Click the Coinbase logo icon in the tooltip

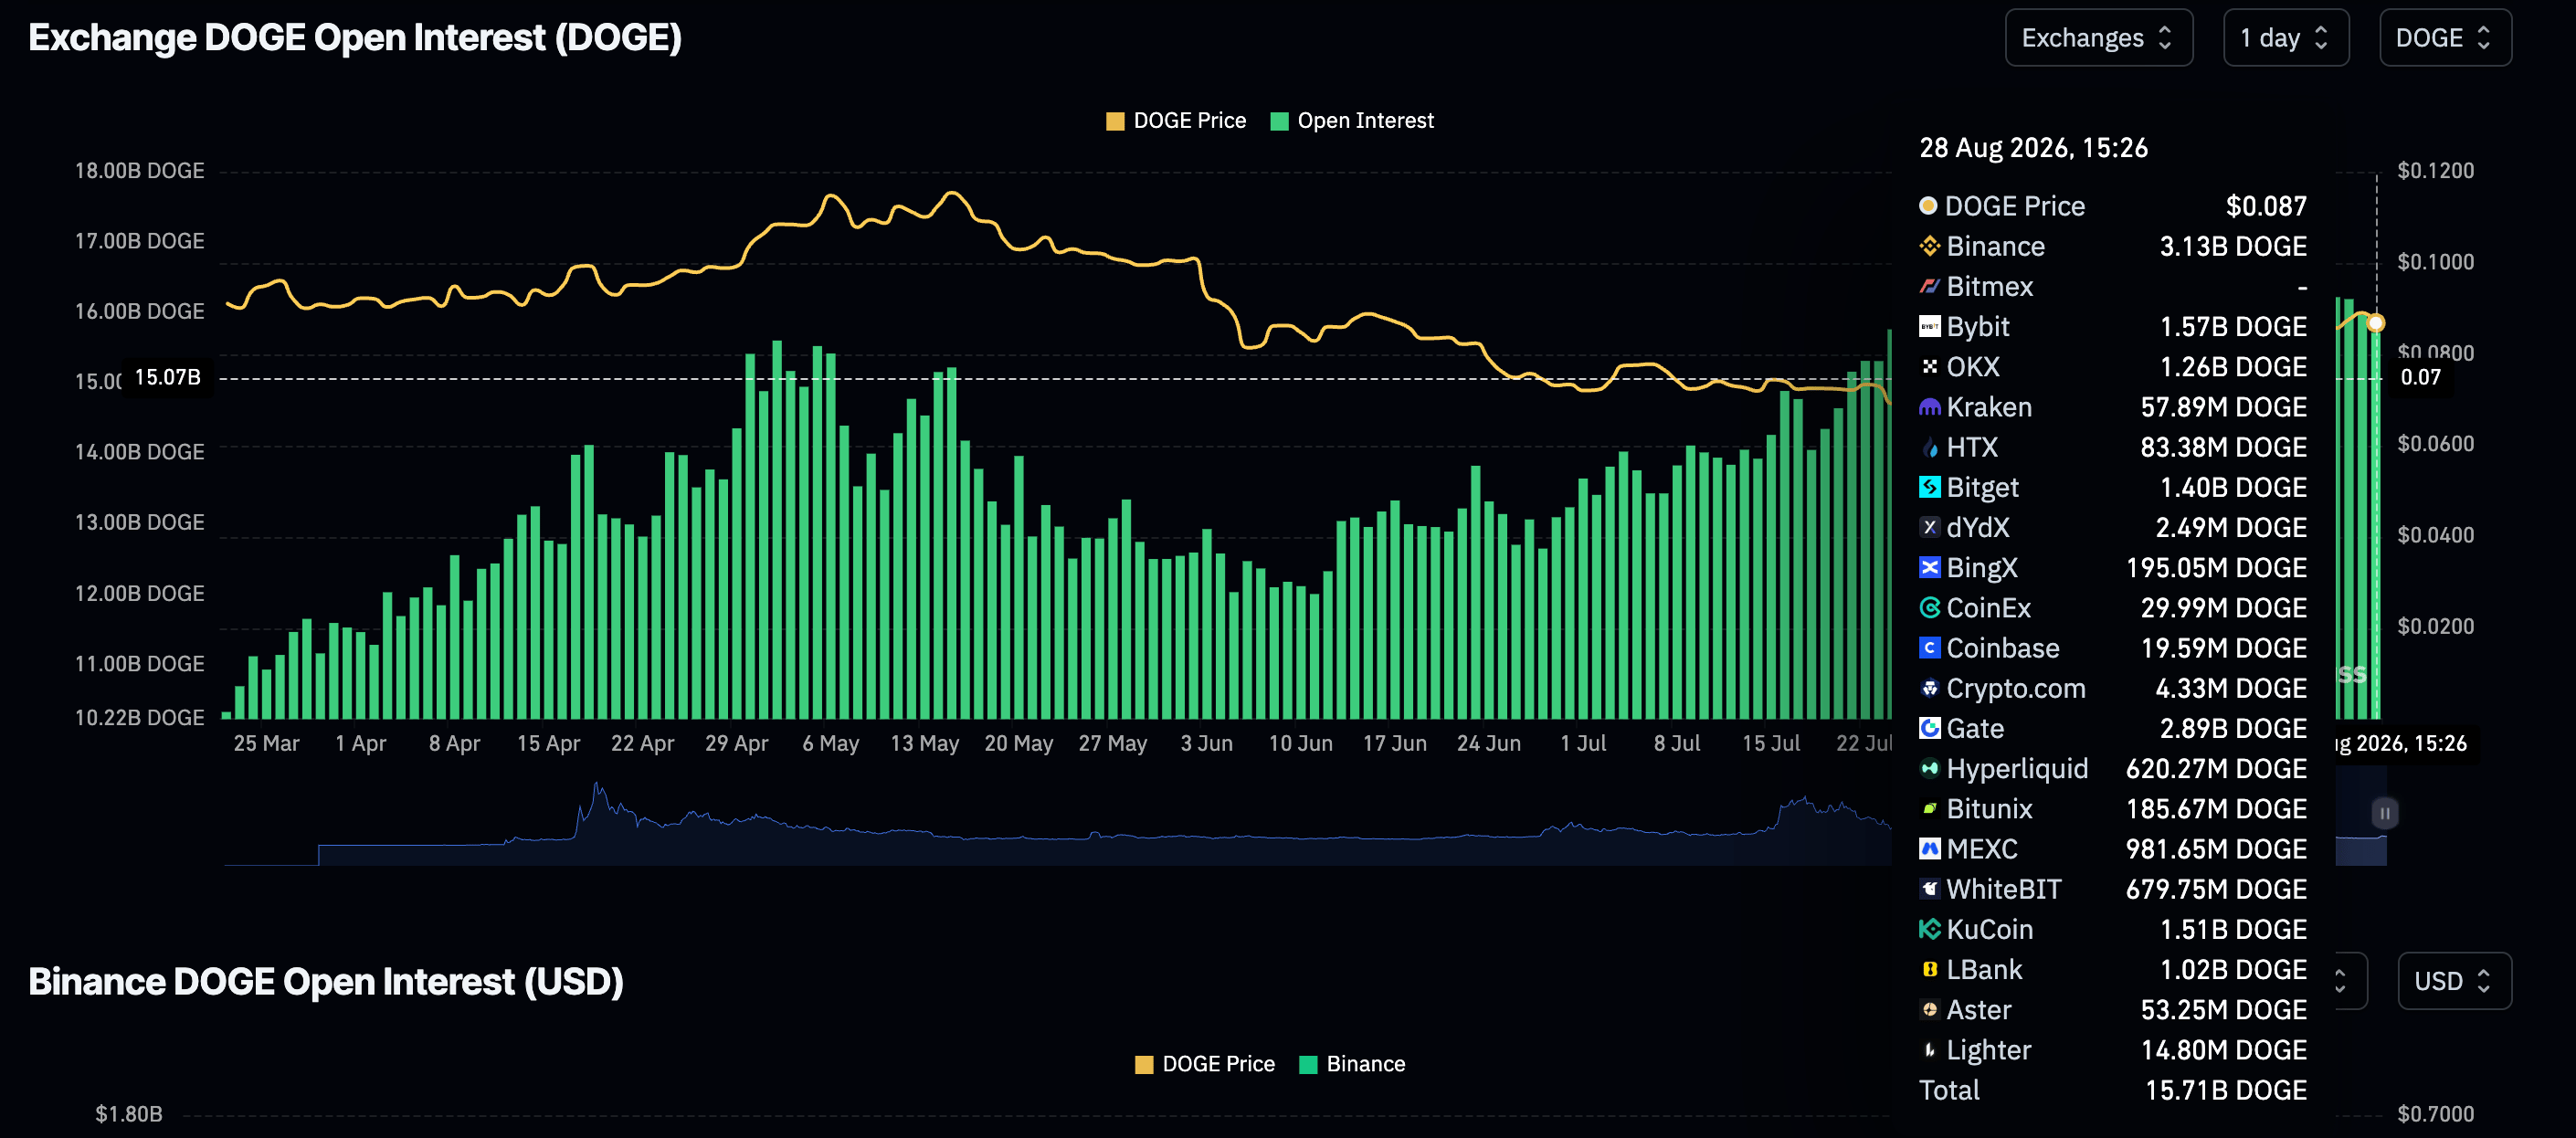(1929, 648)
